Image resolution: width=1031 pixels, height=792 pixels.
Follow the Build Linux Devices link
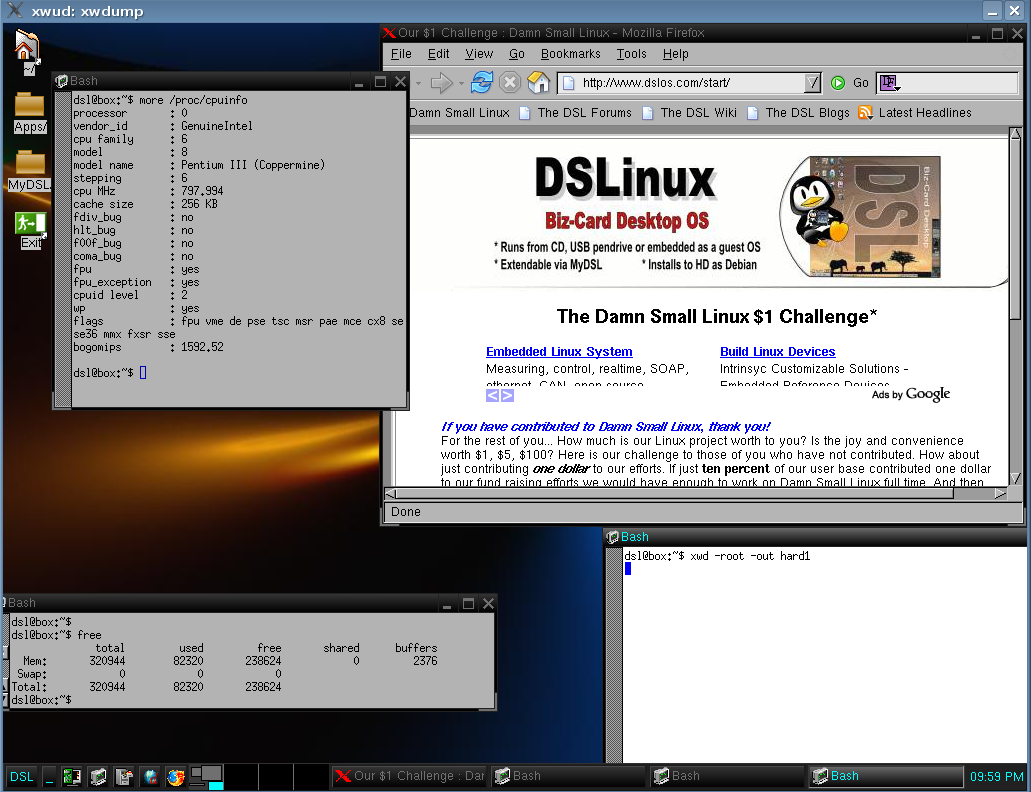point(777,352)
